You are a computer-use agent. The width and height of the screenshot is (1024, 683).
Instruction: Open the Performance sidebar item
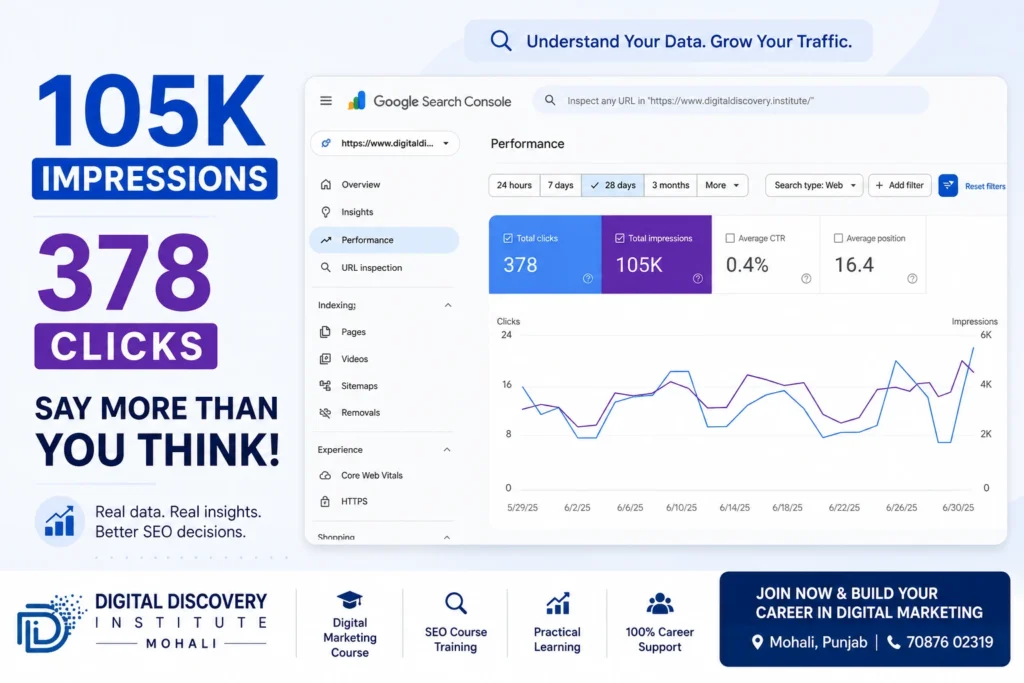click(x=384, y=240)
